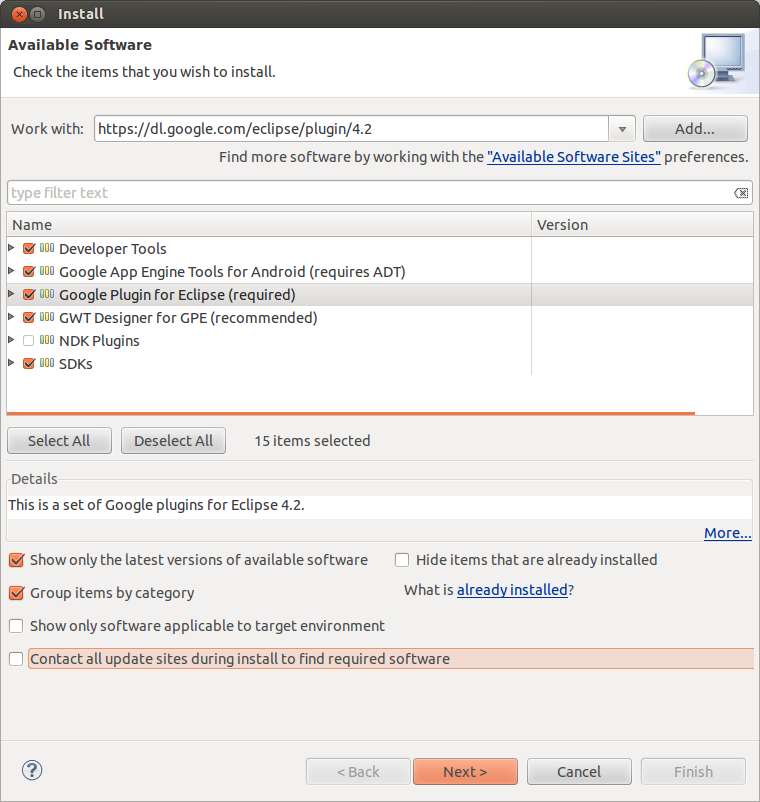Image resolution: width=760 pixels, height=802 pixels.
Task: Click the install CD monitor icon
Action: (716, 61)
